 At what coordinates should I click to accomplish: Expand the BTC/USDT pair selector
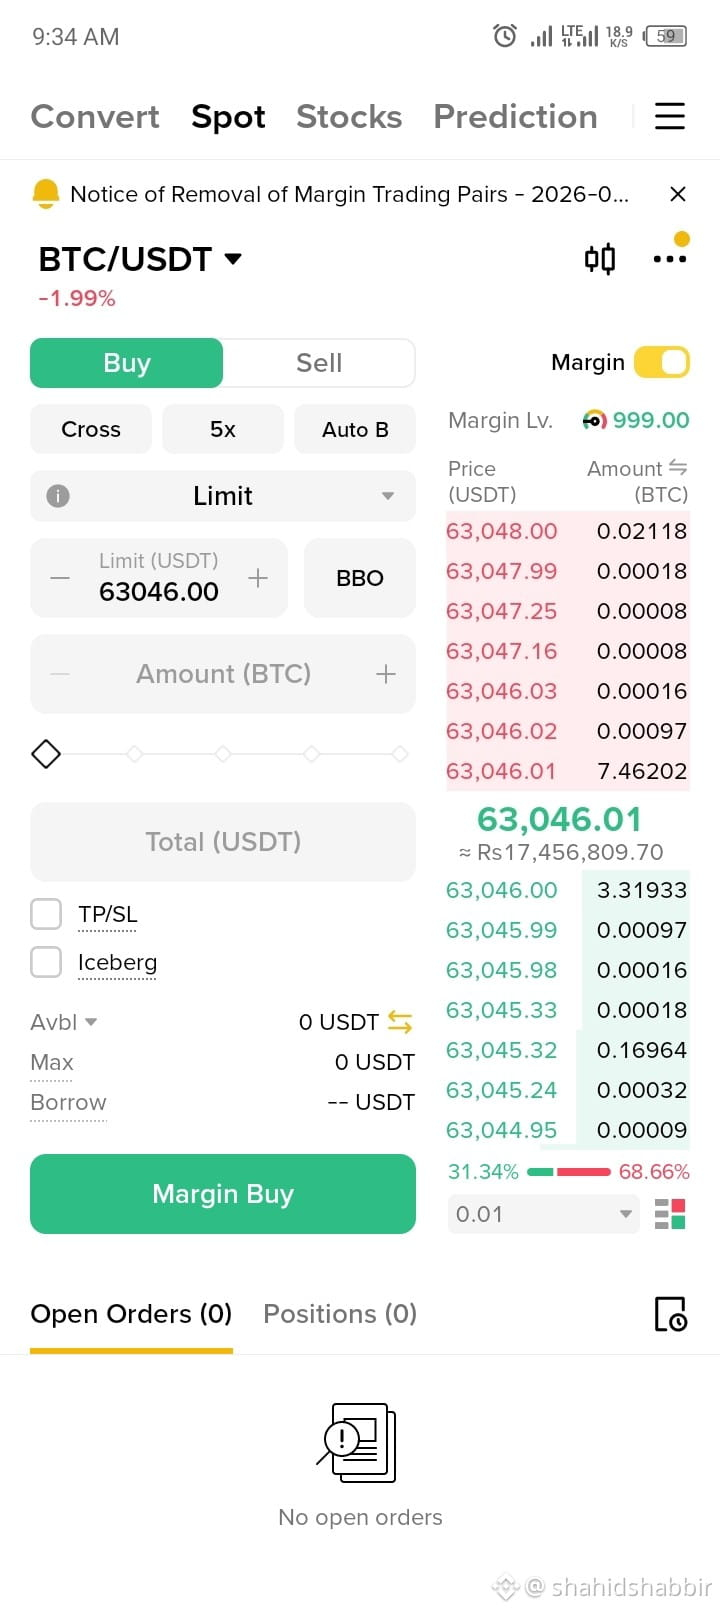click(140, 259)
